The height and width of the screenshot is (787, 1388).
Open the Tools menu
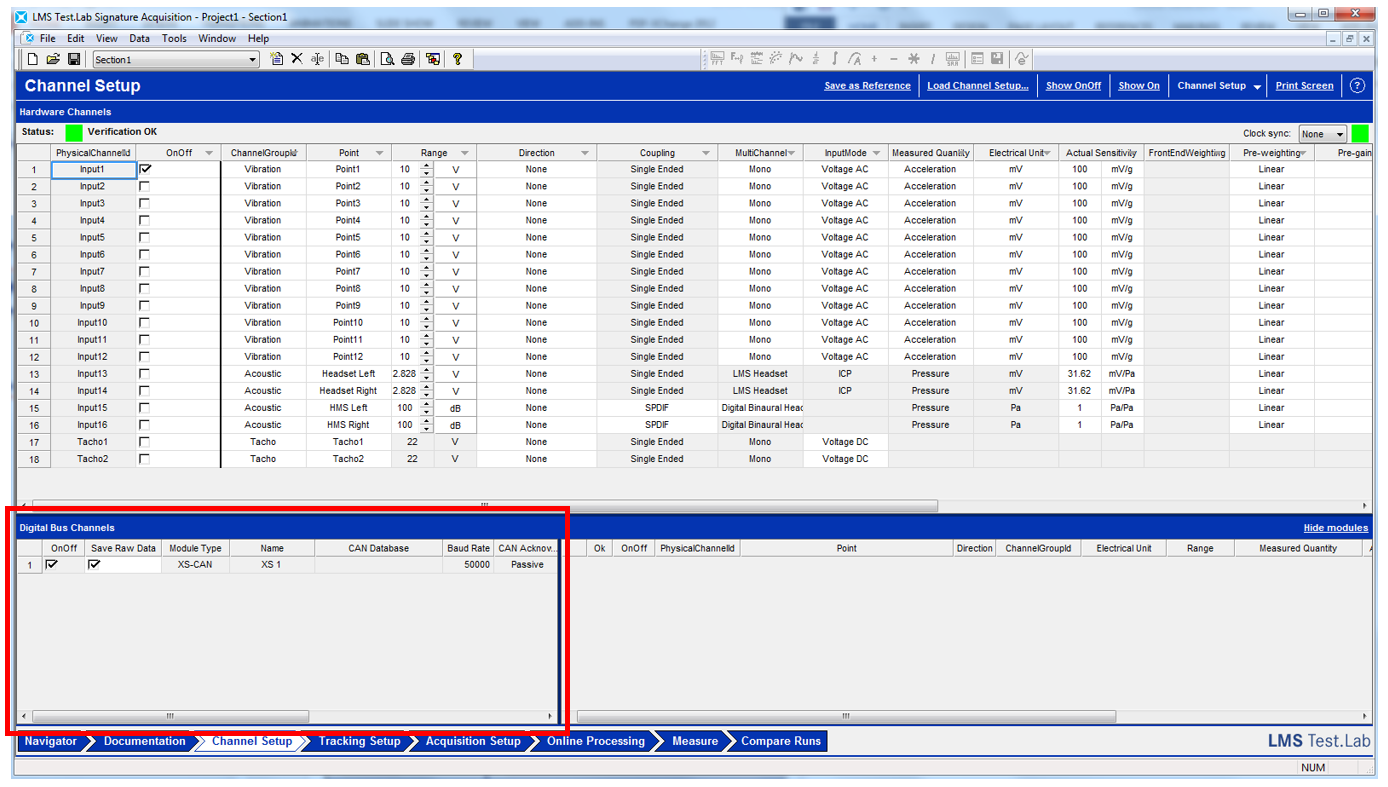pos(174,38)
